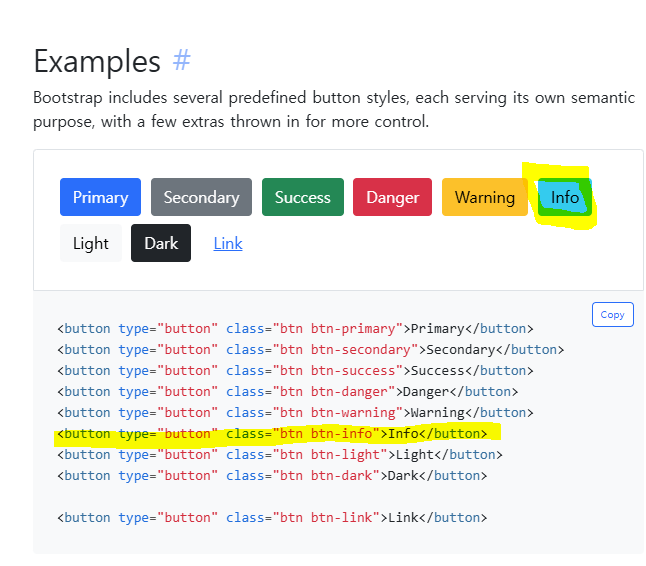Screen dimensions: 646x566
Task: Click the 'Bootstrap includes several predefined' paragraph
Action: pos(334,110)
